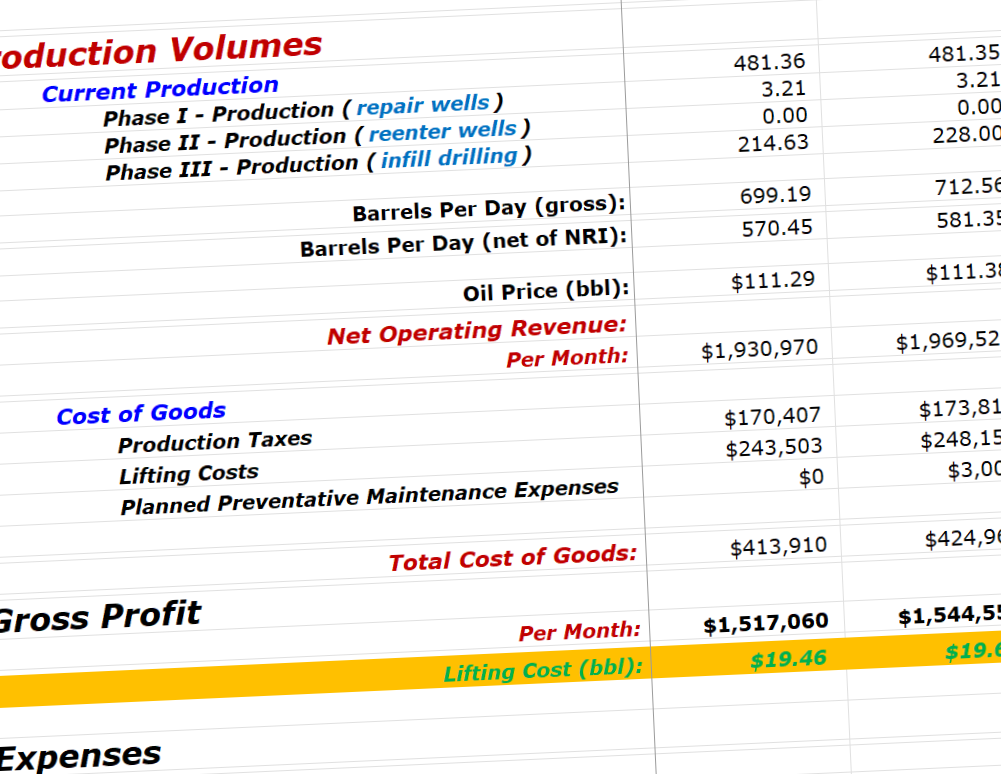Select the first-column cell showing 3.21

pyautogui.click(x=784, y=89)
